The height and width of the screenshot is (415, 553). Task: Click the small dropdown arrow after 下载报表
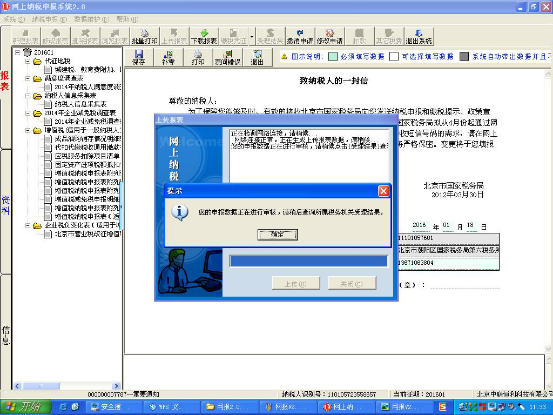pos(251,36)
